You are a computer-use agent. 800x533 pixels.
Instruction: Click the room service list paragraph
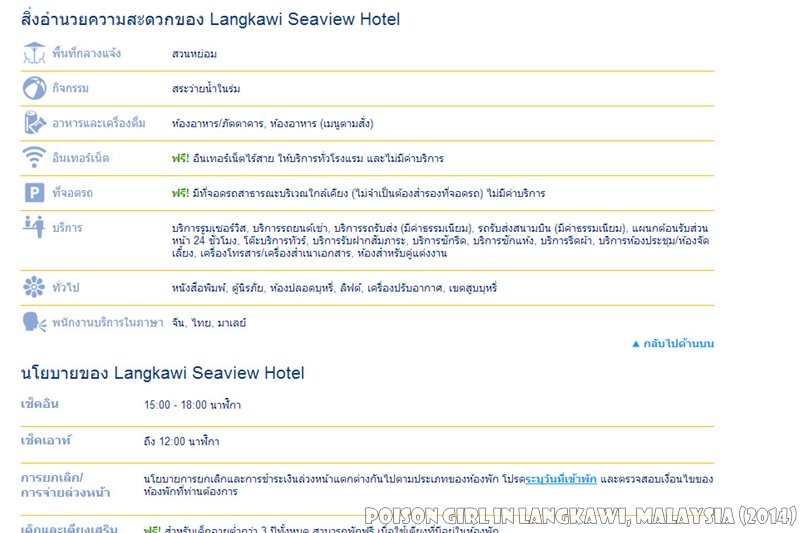(440, 240)
